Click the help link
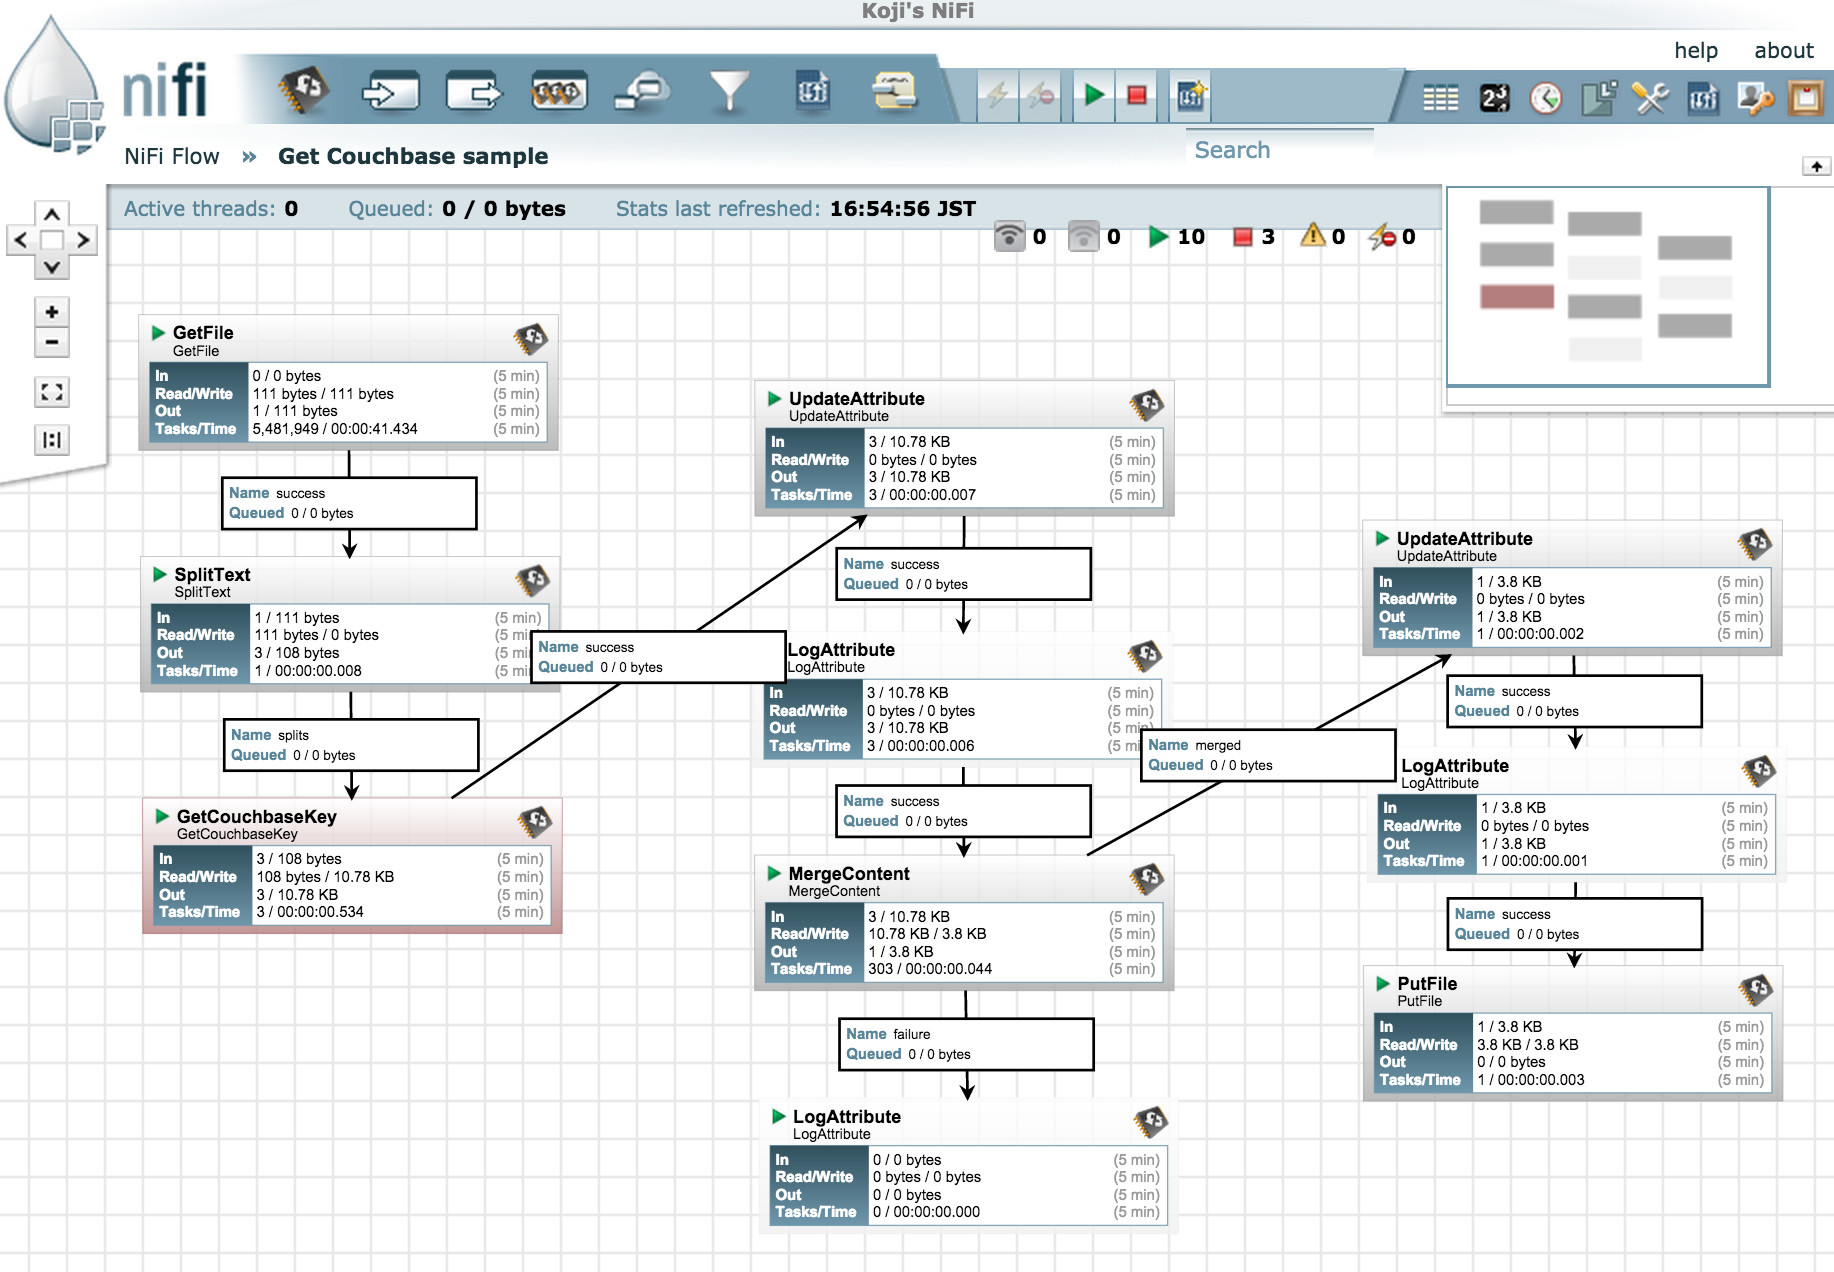The height and width of the screenshot is (1272, 1834). 1696,50
